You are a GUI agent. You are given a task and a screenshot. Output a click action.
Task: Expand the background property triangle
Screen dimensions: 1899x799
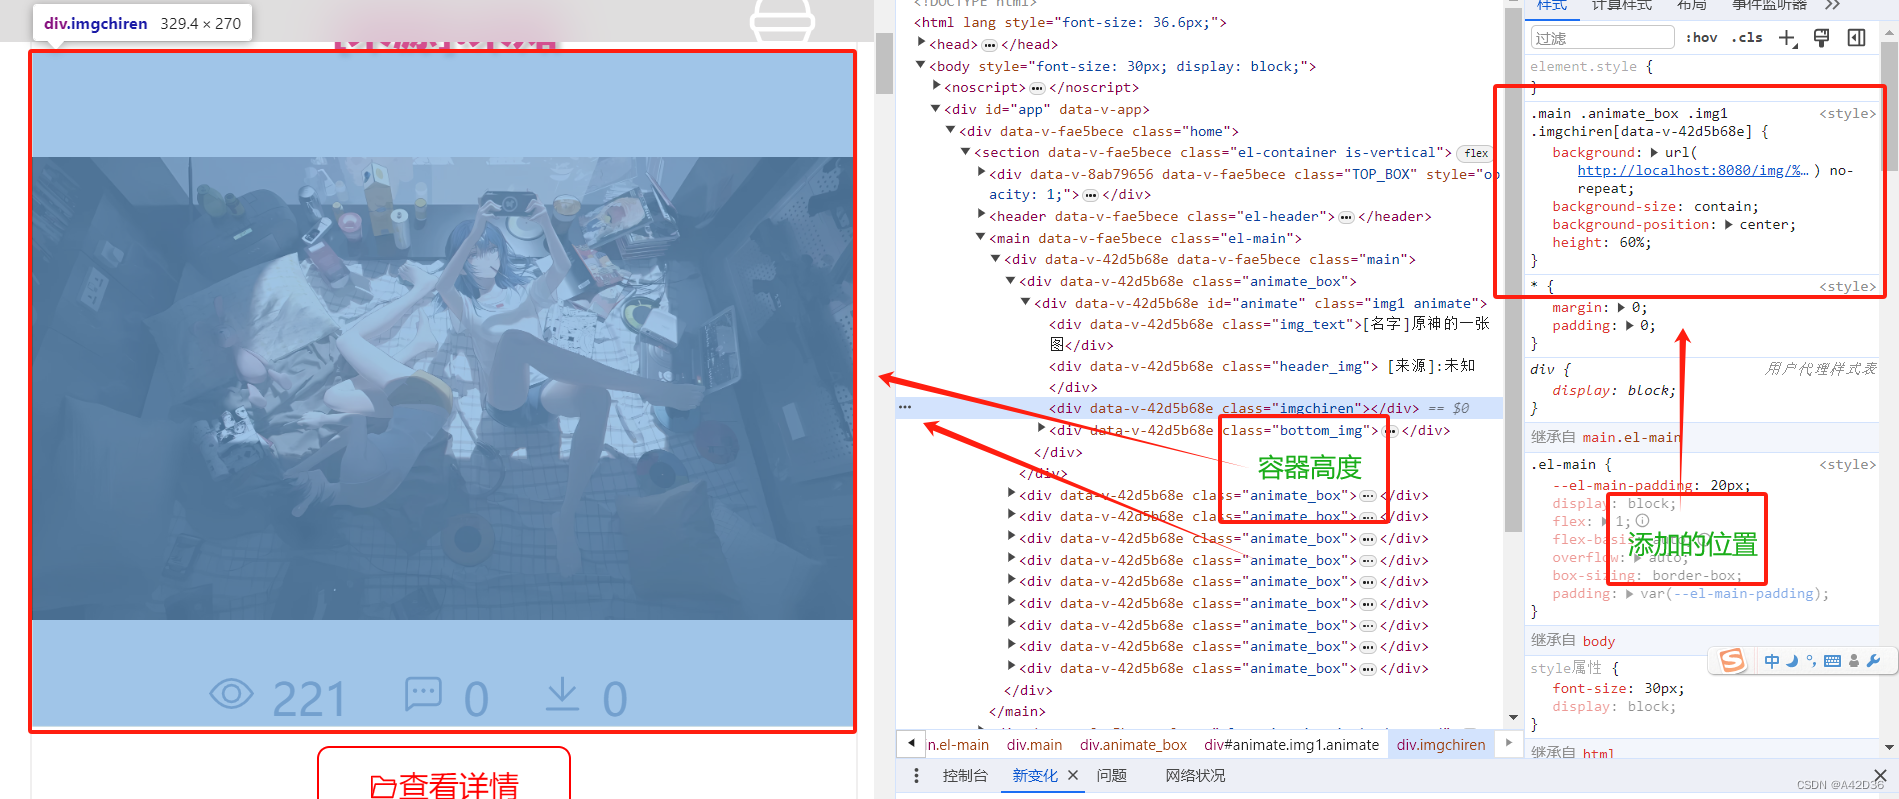point(1654,153)
